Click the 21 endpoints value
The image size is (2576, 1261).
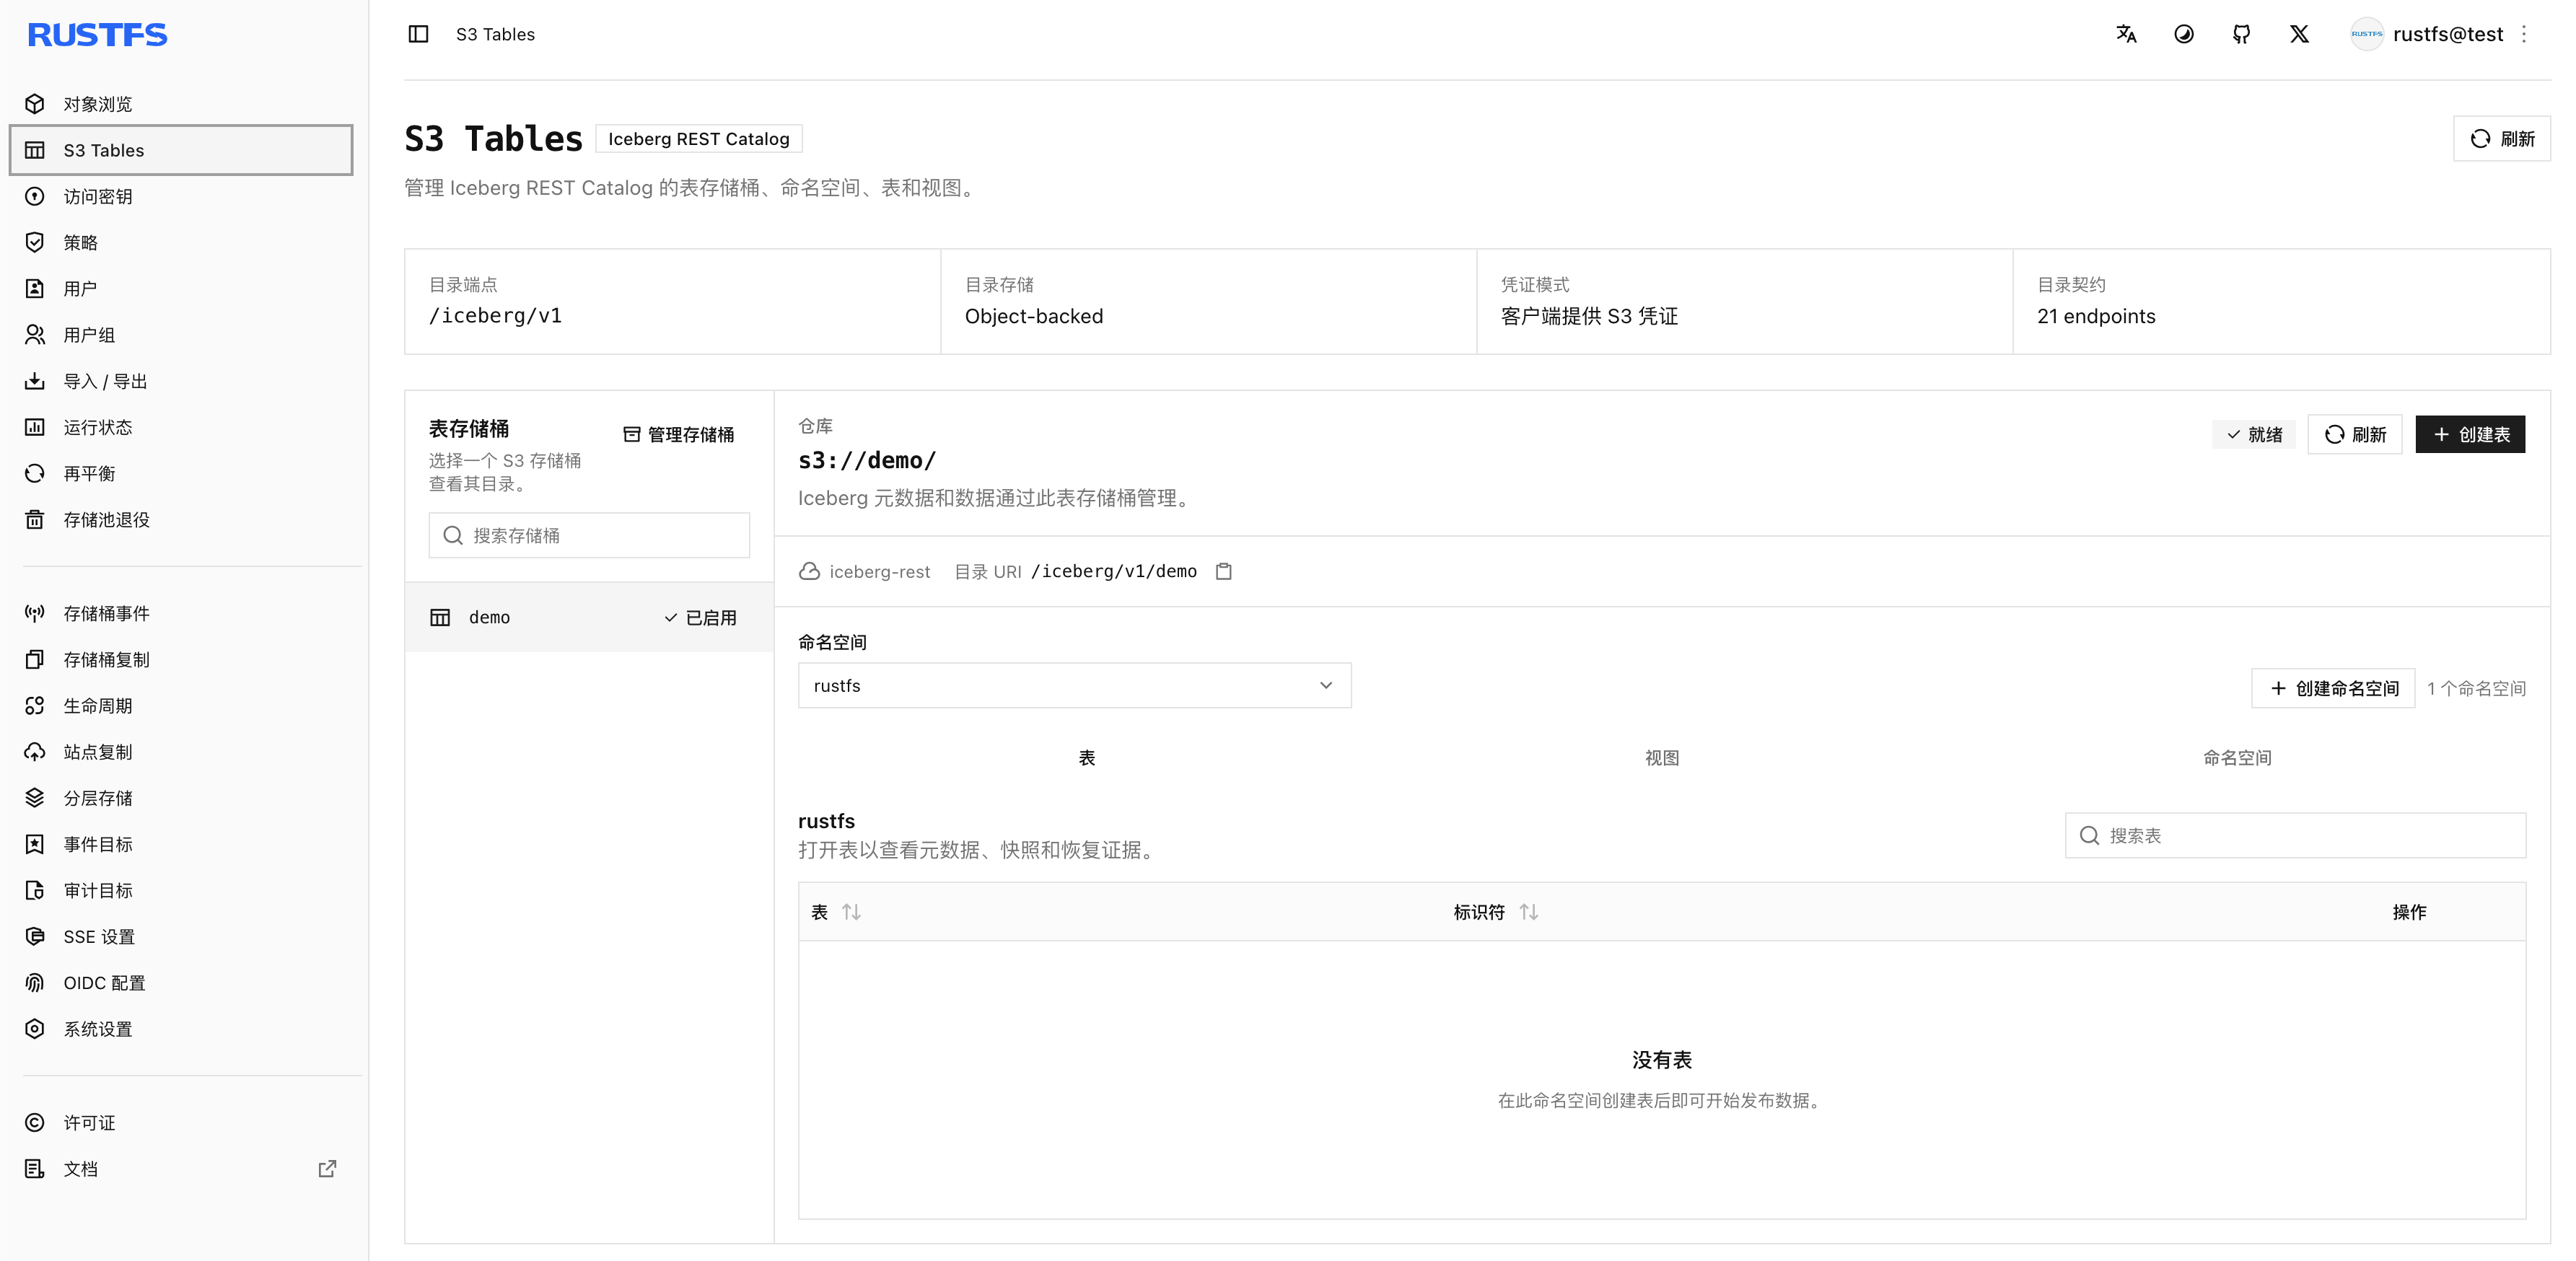point(2096,316)
